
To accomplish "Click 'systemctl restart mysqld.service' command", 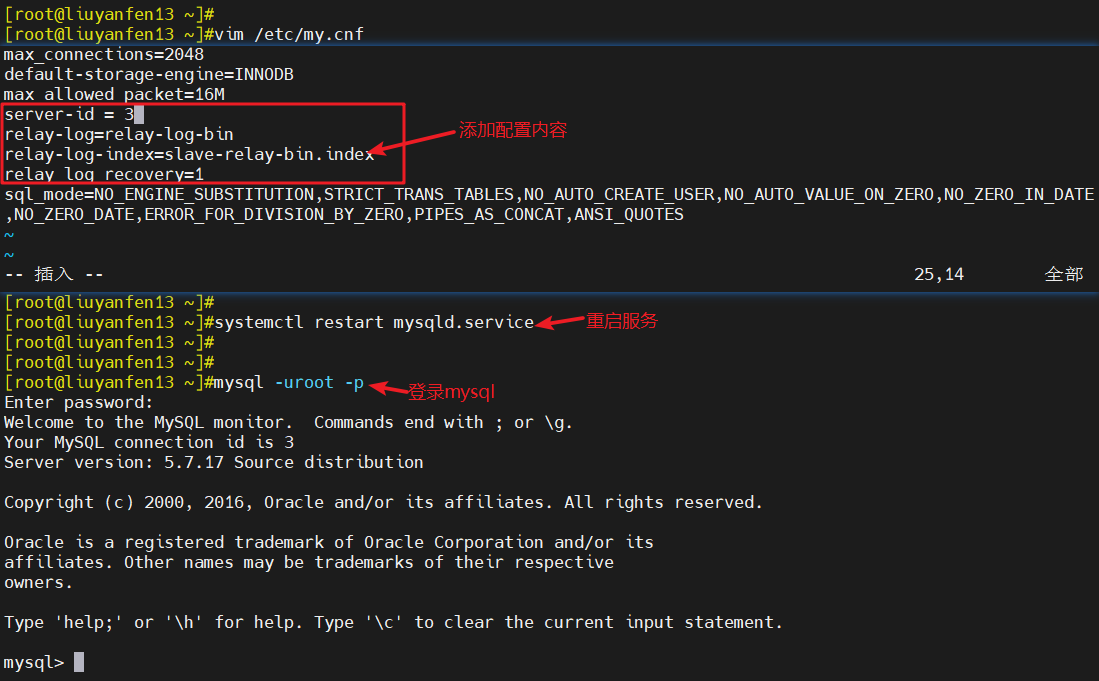I will (x=374, y=322).
